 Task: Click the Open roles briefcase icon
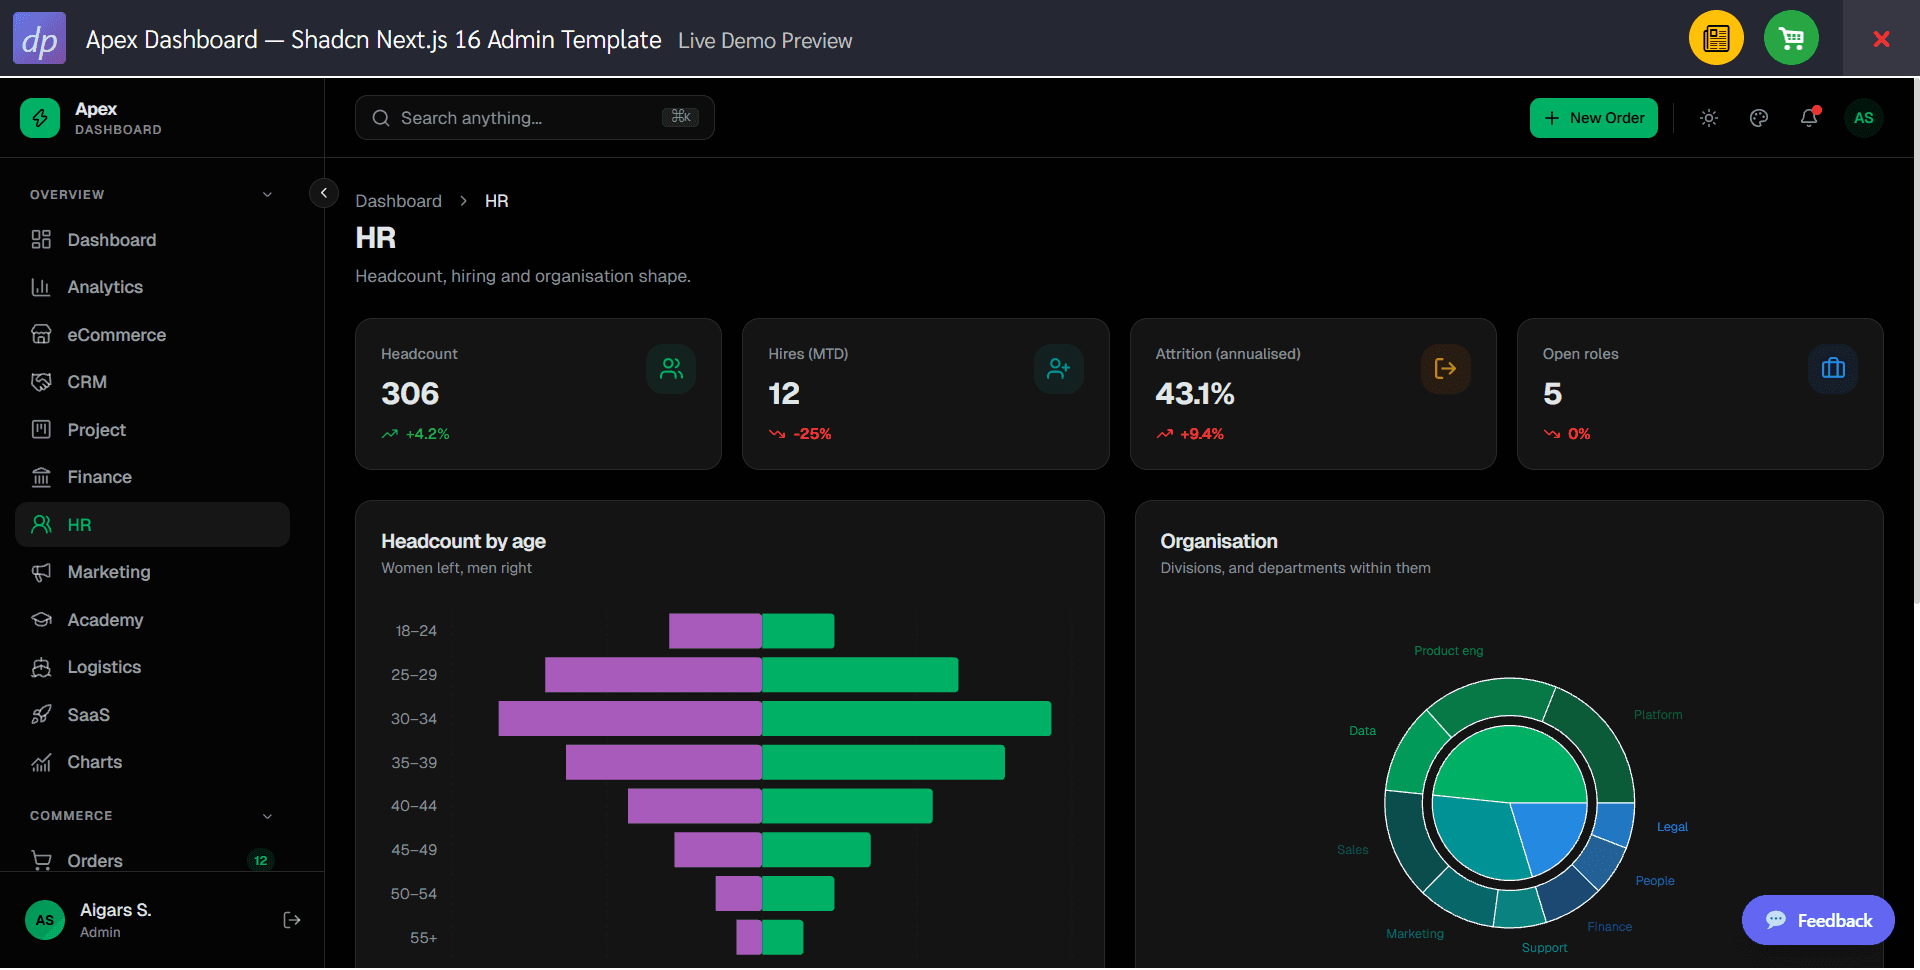click(1833, 369)
